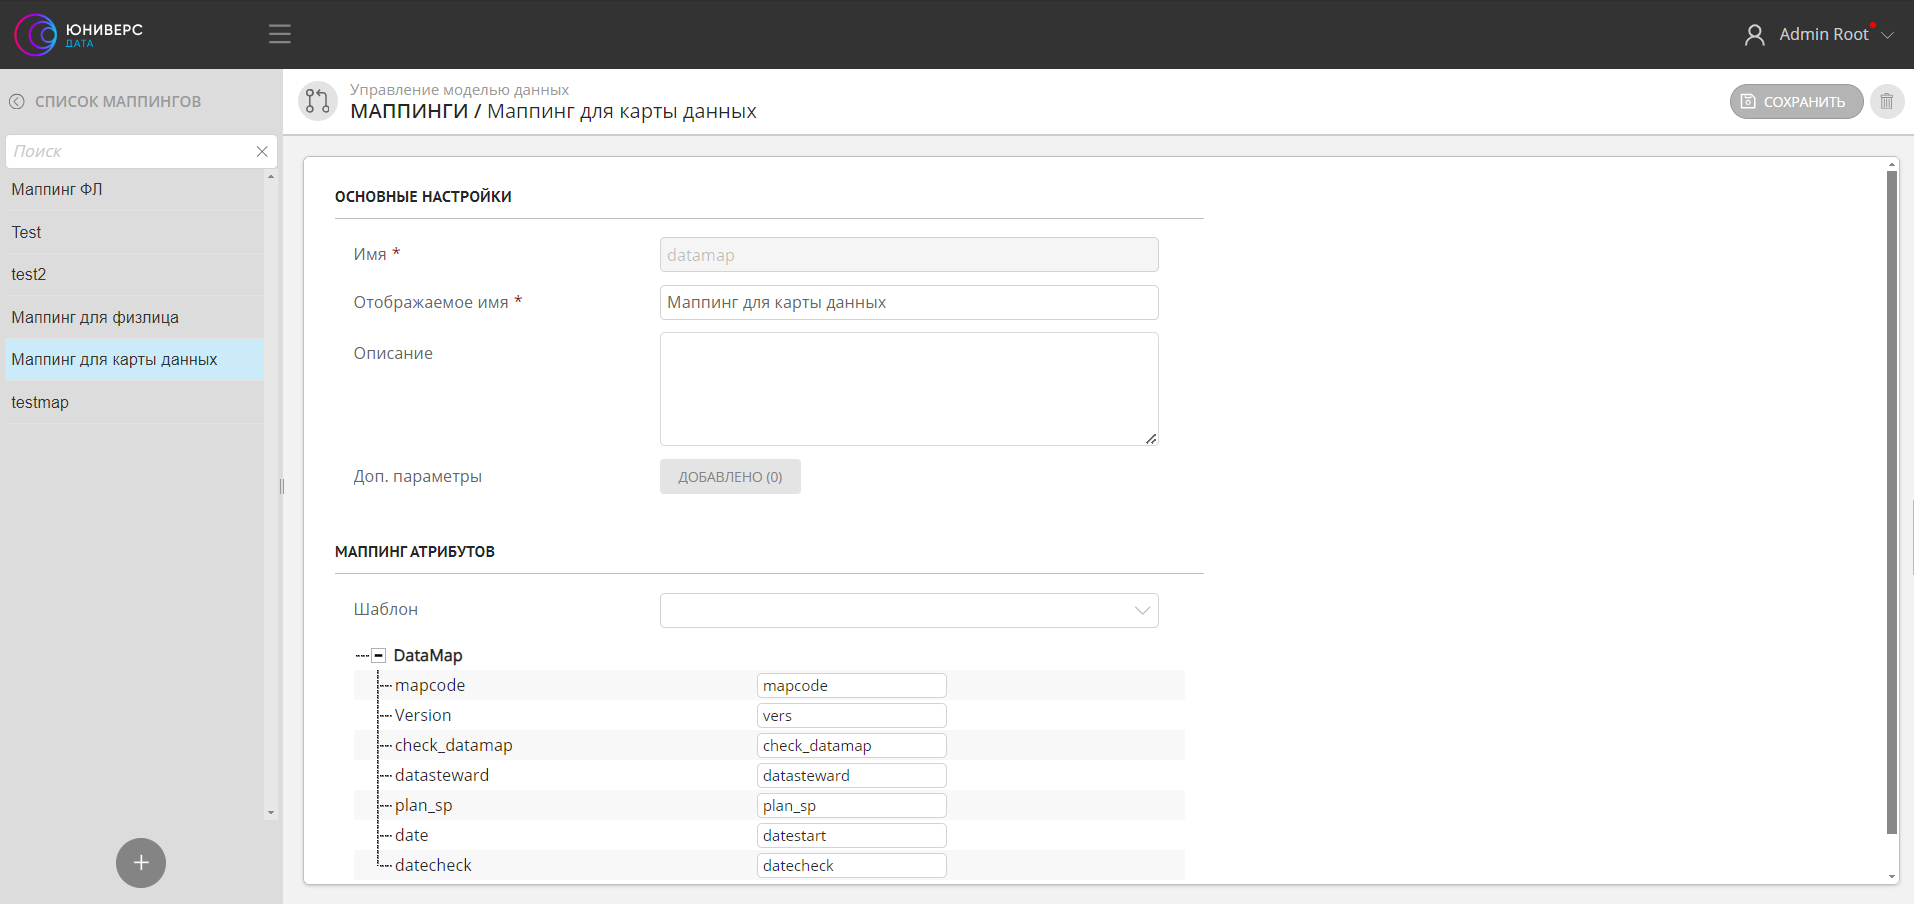Viewport: 1914px width, 904px height.
Task: Select testmap mapping in sidebar
Action: (x=40, y=402)
